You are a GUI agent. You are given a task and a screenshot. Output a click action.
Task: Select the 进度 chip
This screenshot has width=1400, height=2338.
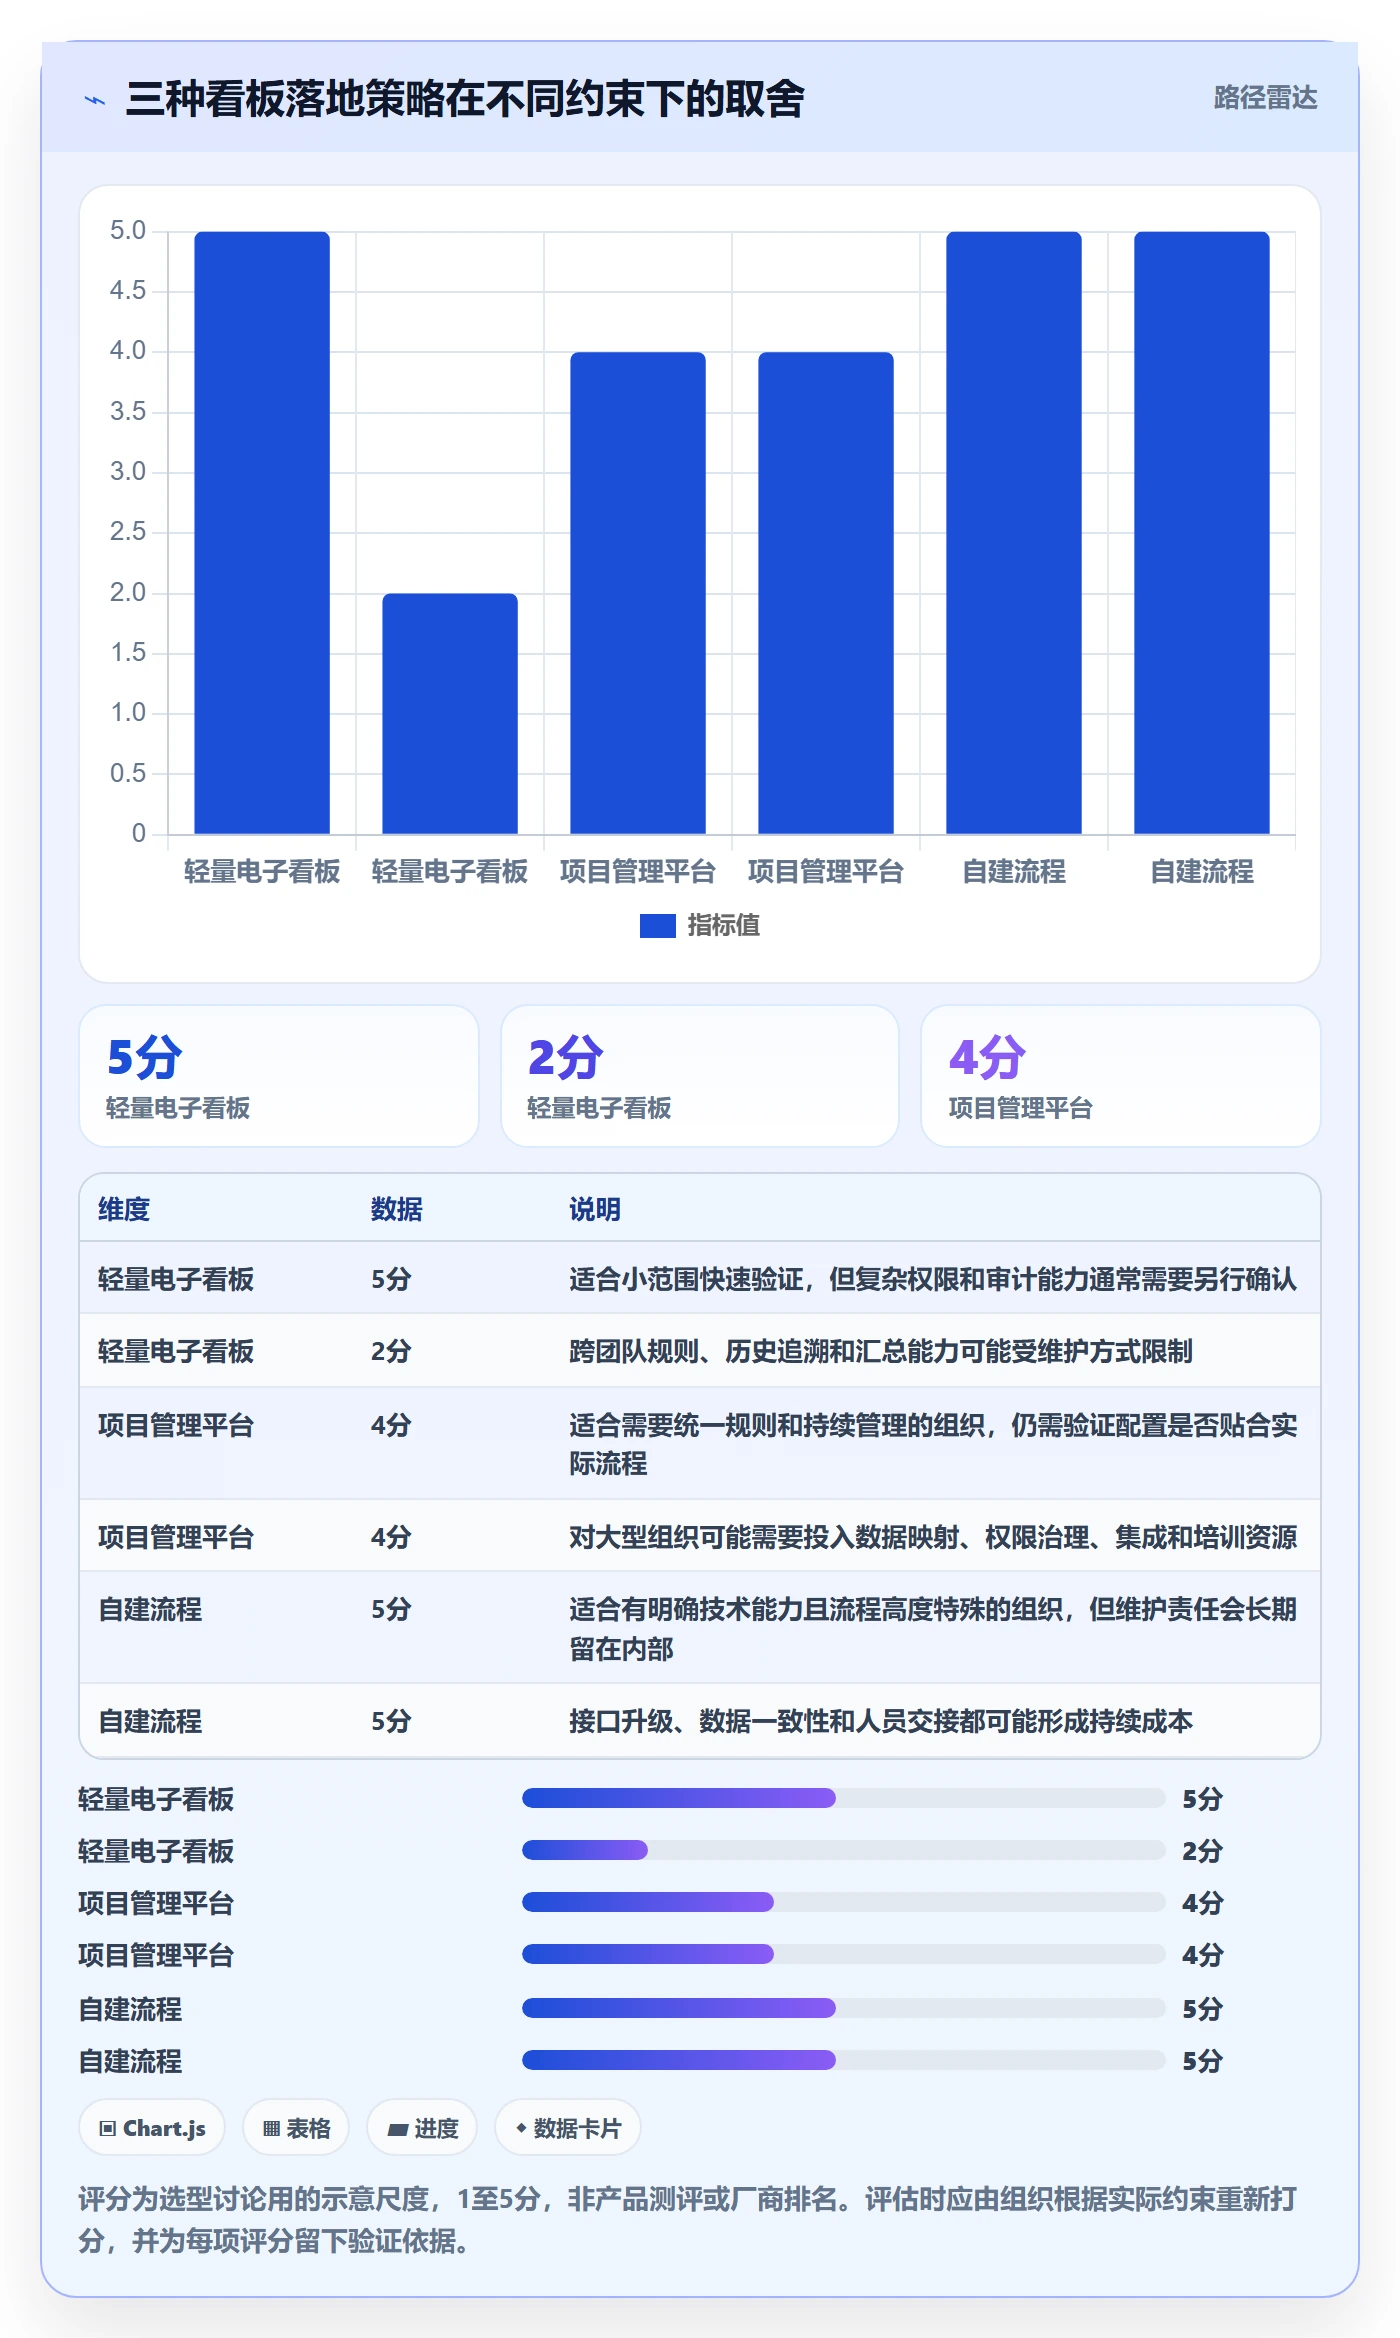tap(422, 2128)
